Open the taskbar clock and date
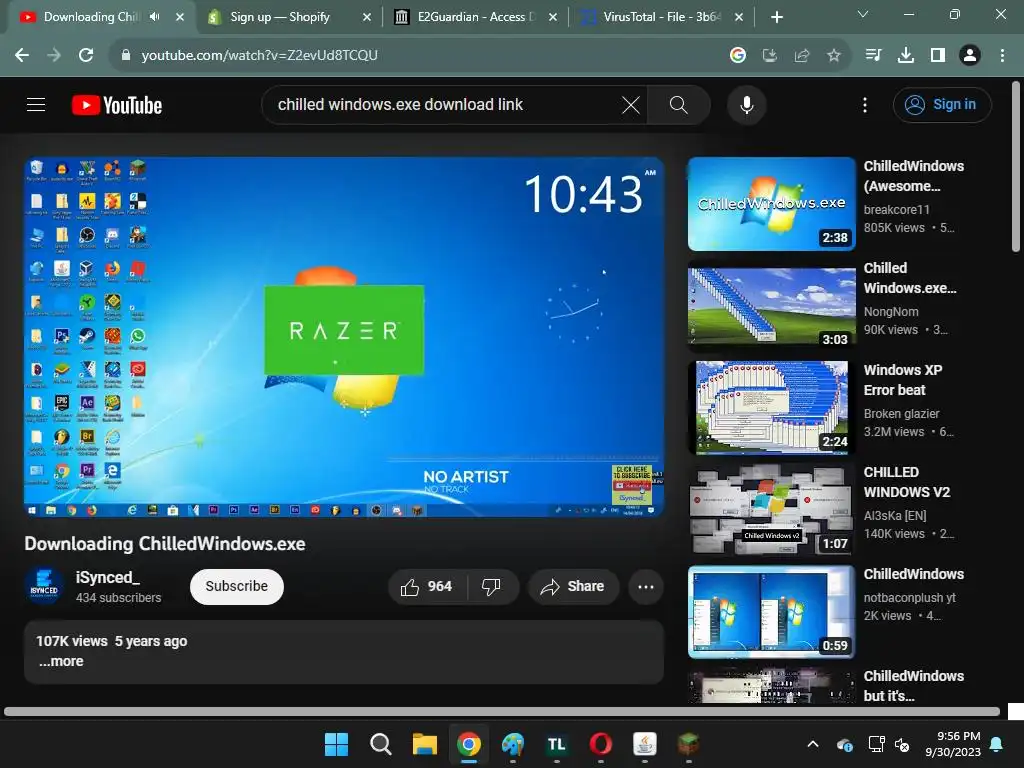 (952, 744)
